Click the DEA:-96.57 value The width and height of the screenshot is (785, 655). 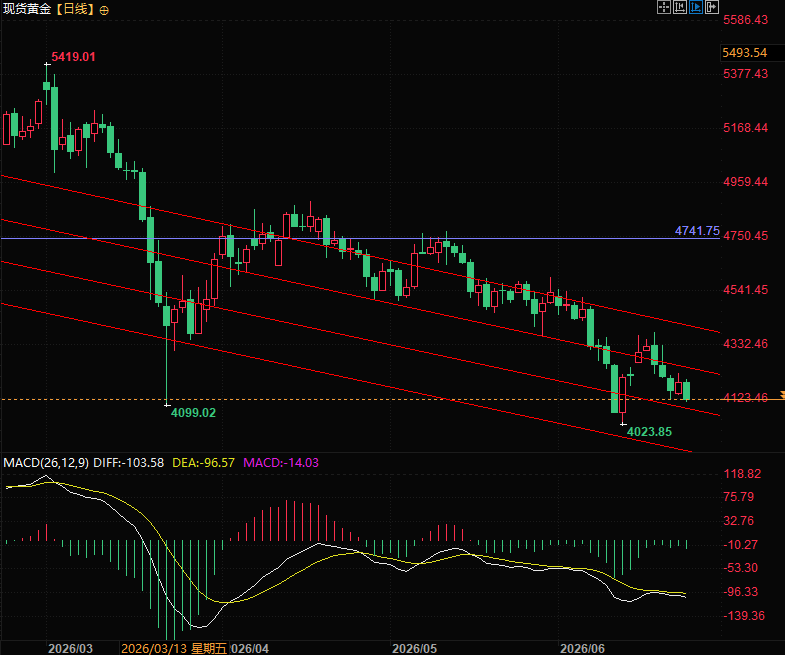(x=203, y=463)
